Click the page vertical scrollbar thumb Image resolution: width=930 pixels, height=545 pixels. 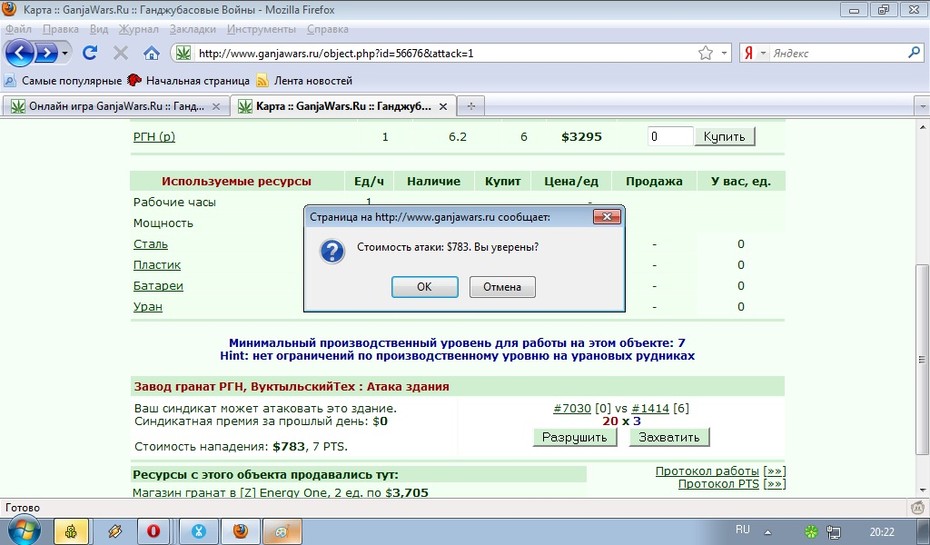pos(922,359)
